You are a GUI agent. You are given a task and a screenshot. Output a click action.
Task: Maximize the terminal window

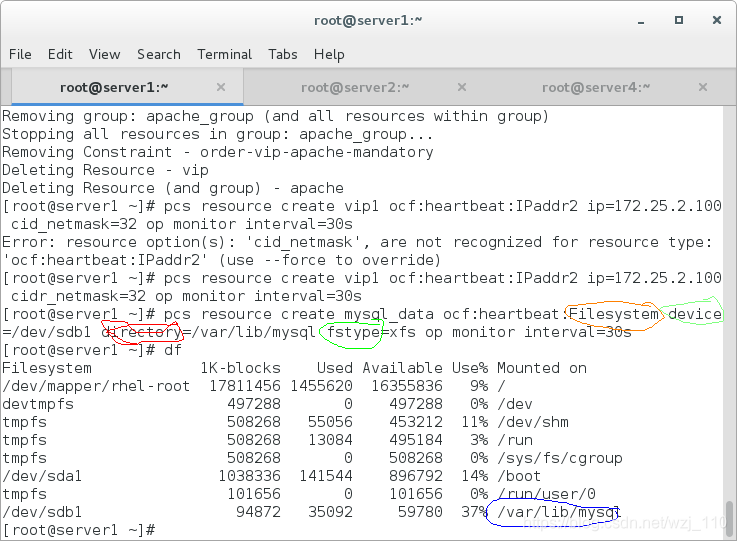coord(679,20)
